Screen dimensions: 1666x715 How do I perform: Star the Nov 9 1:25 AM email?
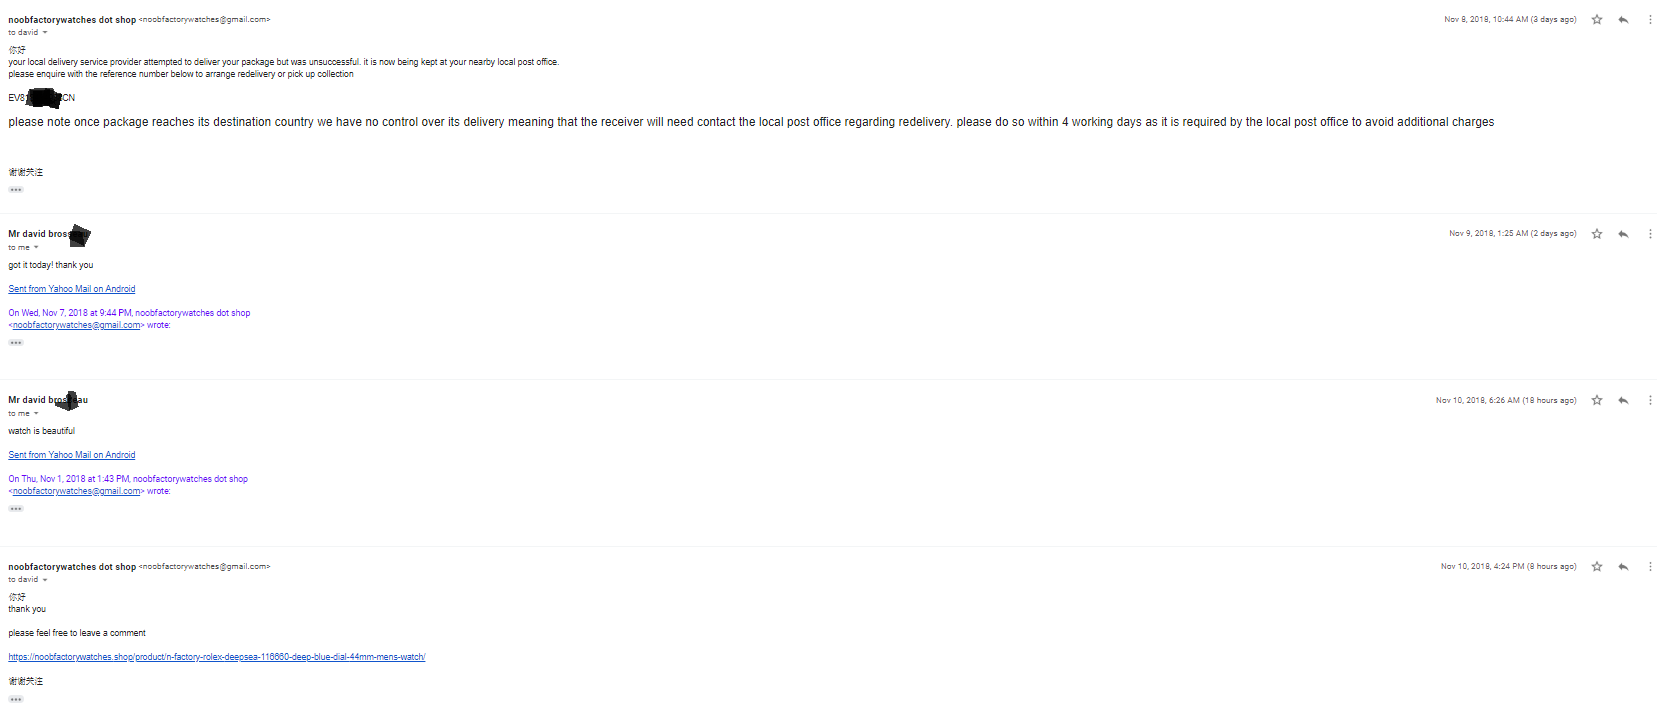click(x=1597, y=234)
